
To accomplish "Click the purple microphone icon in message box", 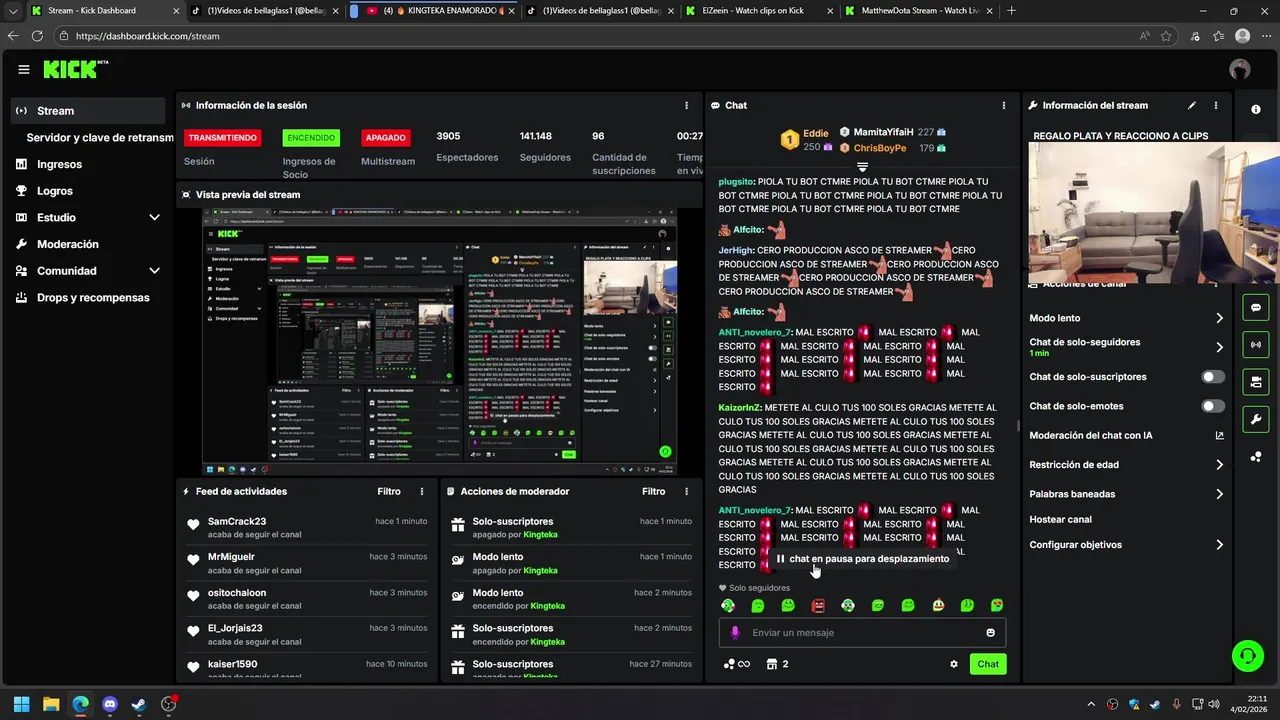I will pos(735,633).
